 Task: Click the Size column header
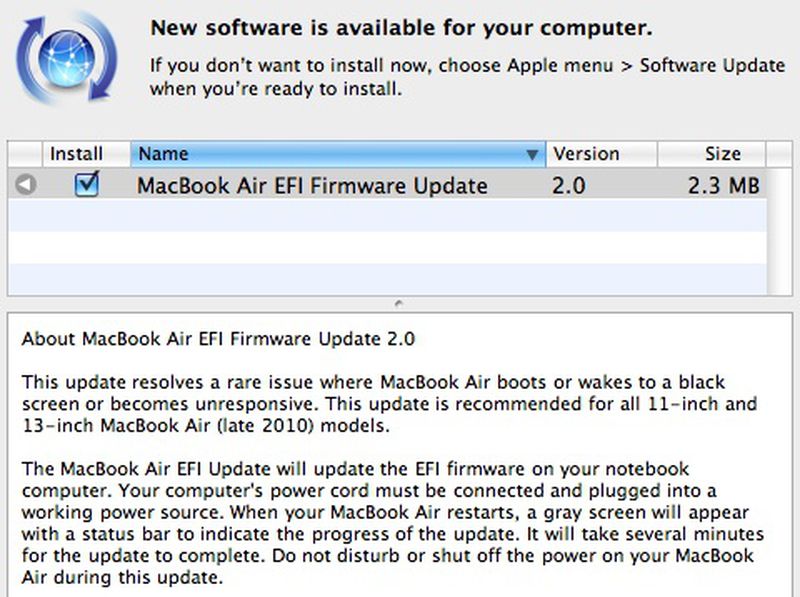coord(722,154)
